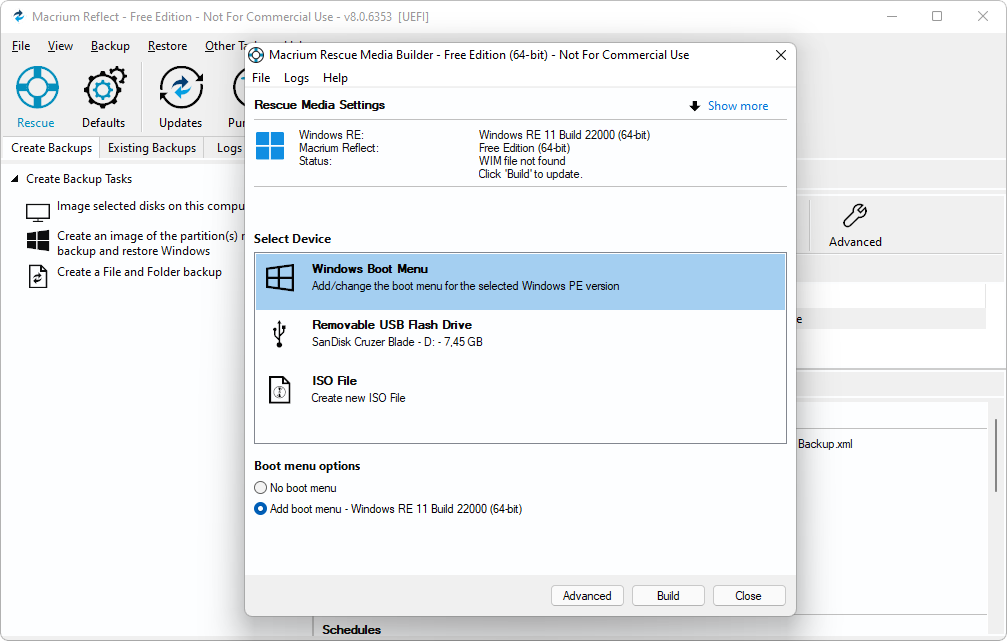Choose Removable USB Flash Drive device
Viewport: 1007px width, 641px height.
pos(520,333)
